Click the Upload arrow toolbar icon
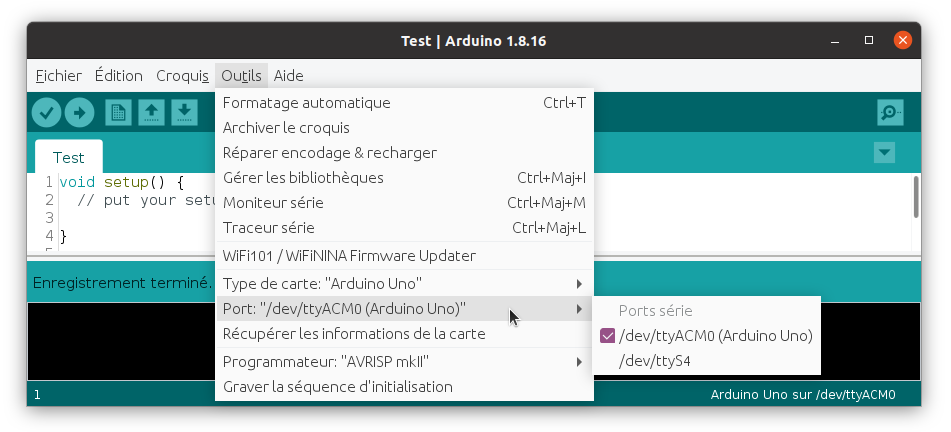 pyautogui.click(x=79, y=113)
